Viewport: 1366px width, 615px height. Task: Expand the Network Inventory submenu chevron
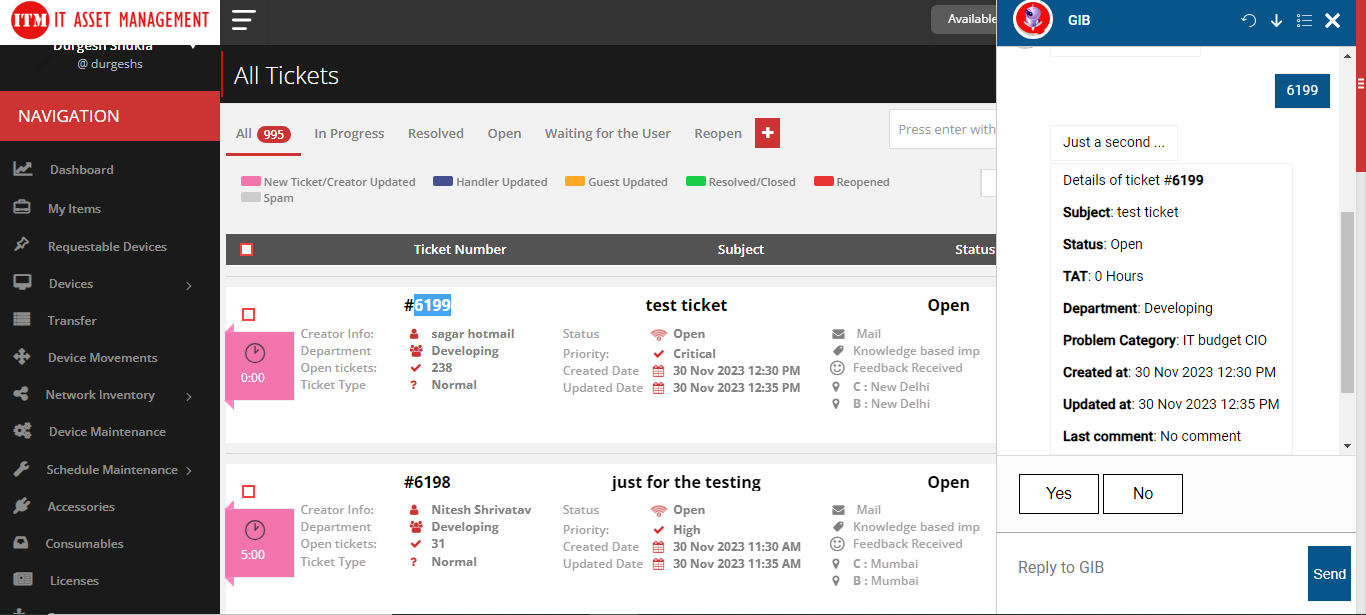pyautogui.click(x=189, y=397)
